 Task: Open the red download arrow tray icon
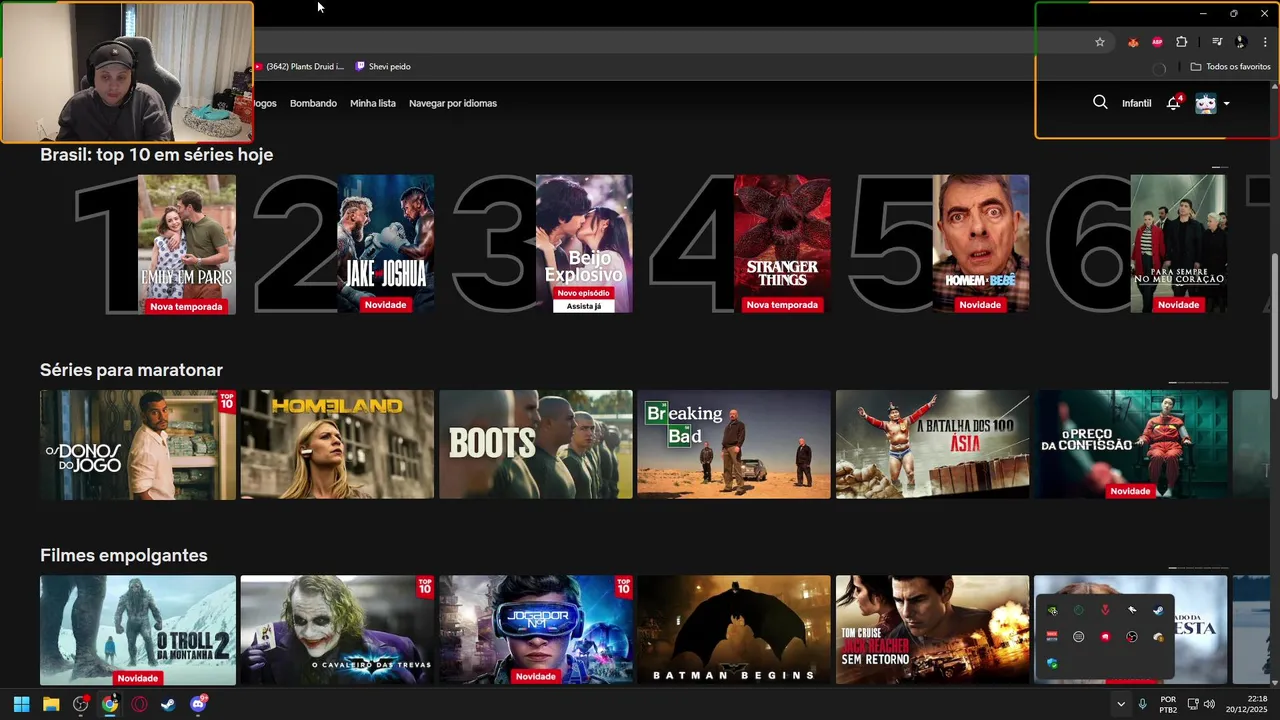tap(1105, 610)
